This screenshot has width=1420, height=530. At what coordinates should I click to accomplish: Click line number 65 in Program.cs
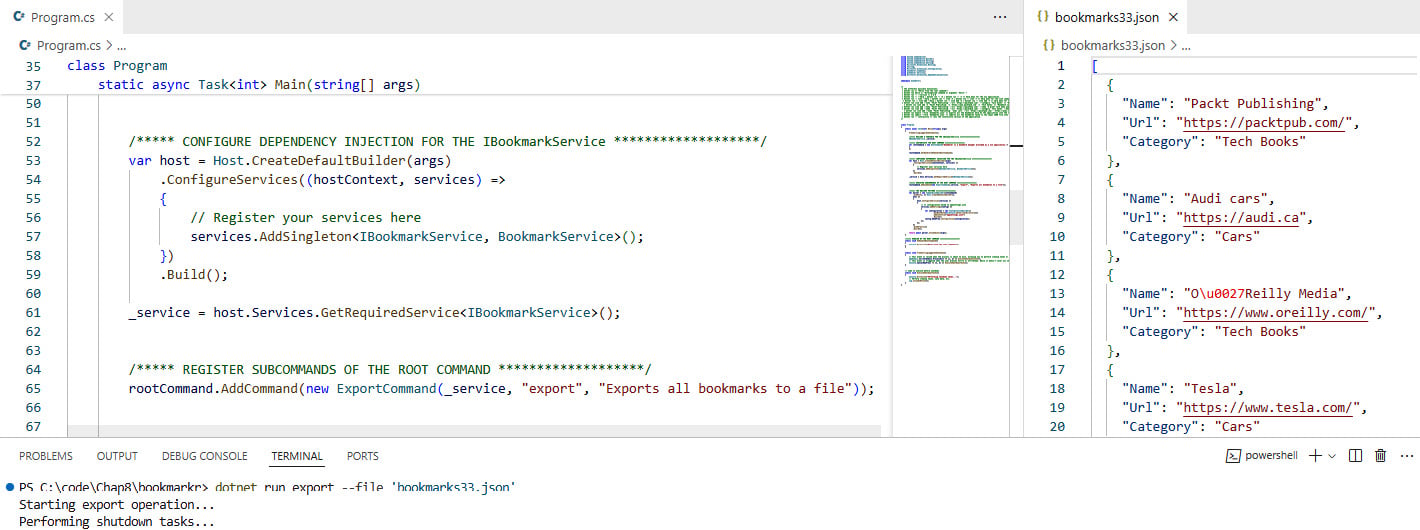[33, 388]
